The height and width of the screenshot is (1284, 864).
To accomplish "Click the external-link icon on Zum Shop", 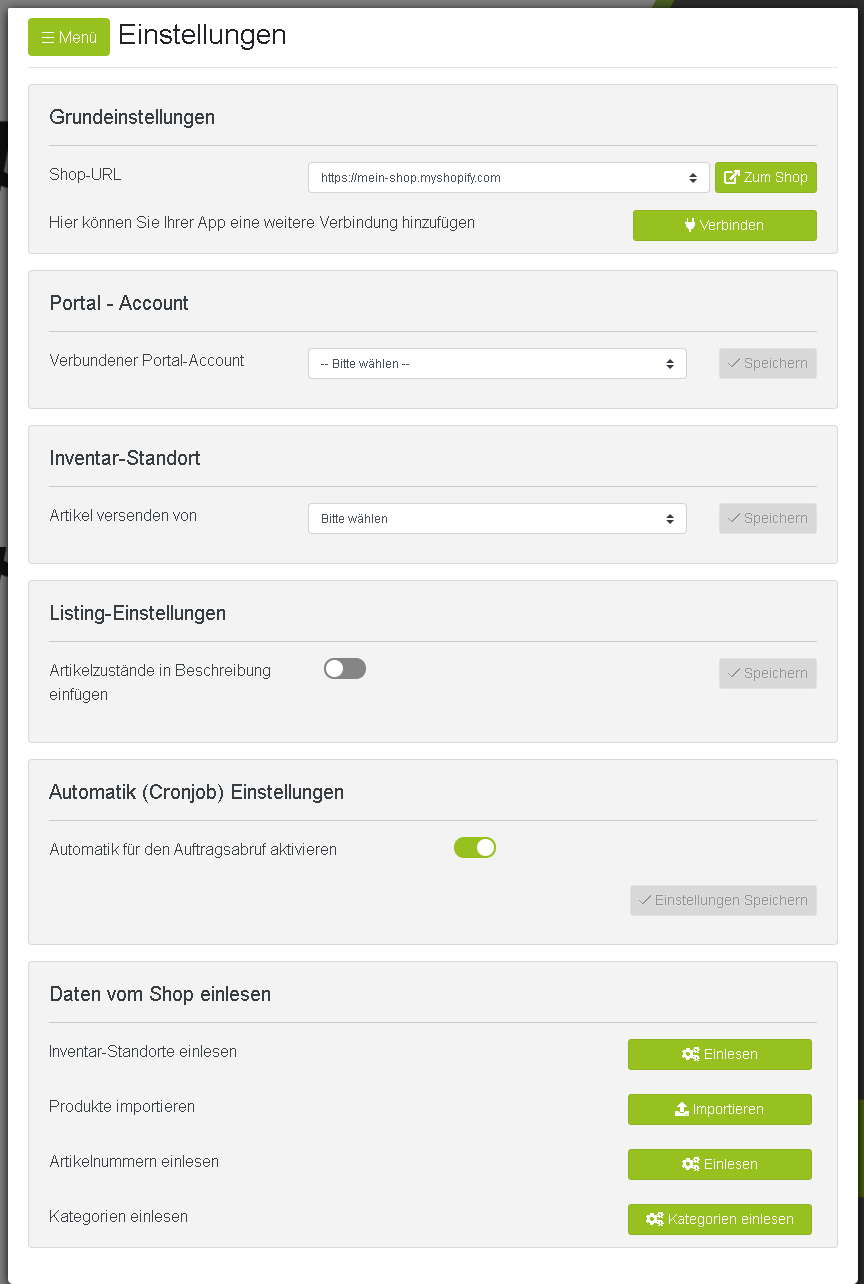I will point(732,177).
